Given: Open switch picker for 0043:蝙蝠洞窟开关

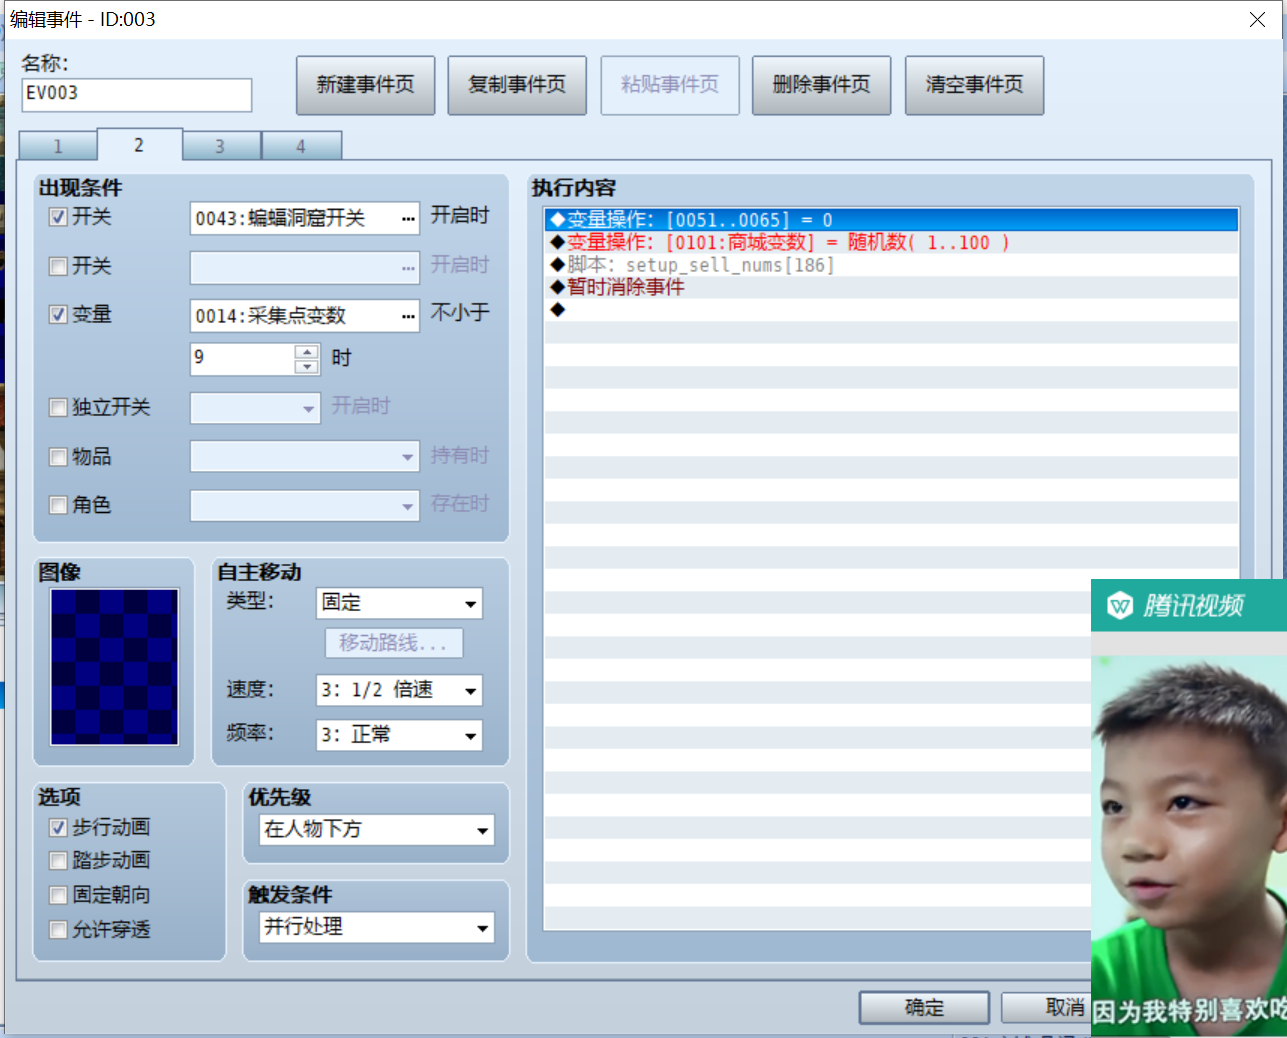Looking at the screenshot, I should click(x=408, y=218).
